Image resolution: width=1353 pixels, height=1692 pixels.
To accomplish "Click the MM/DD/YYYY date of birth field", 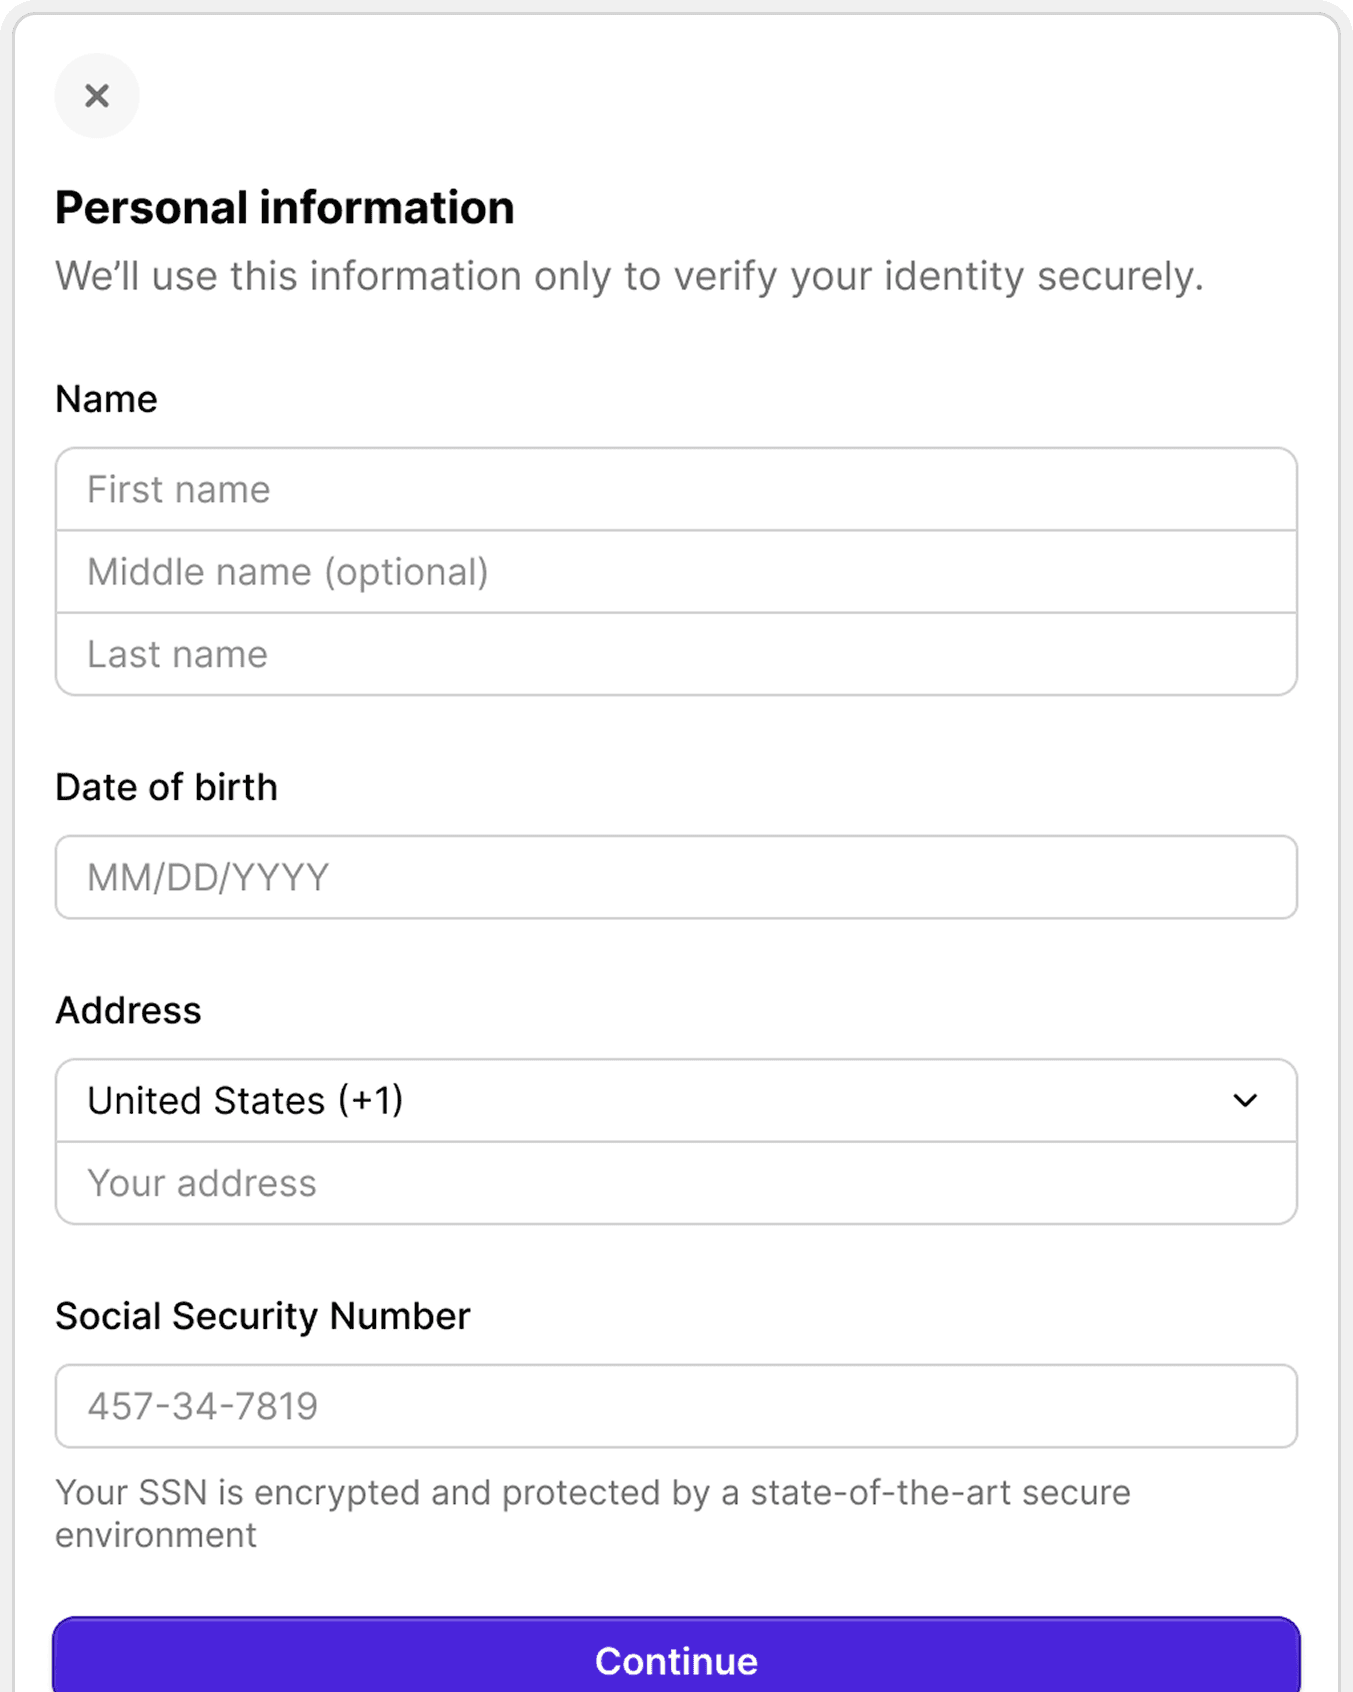I will (676, 877).
